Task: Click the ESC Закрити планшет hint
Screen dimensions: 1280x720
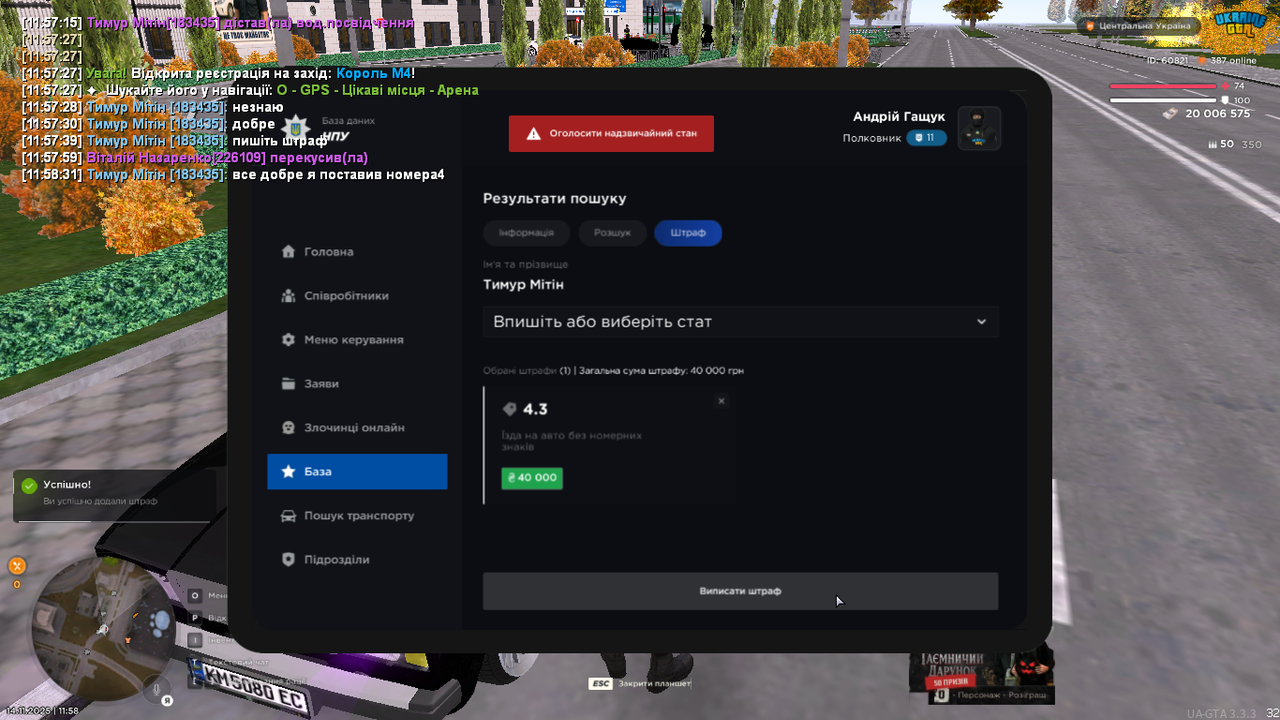Action: [640, 684]
